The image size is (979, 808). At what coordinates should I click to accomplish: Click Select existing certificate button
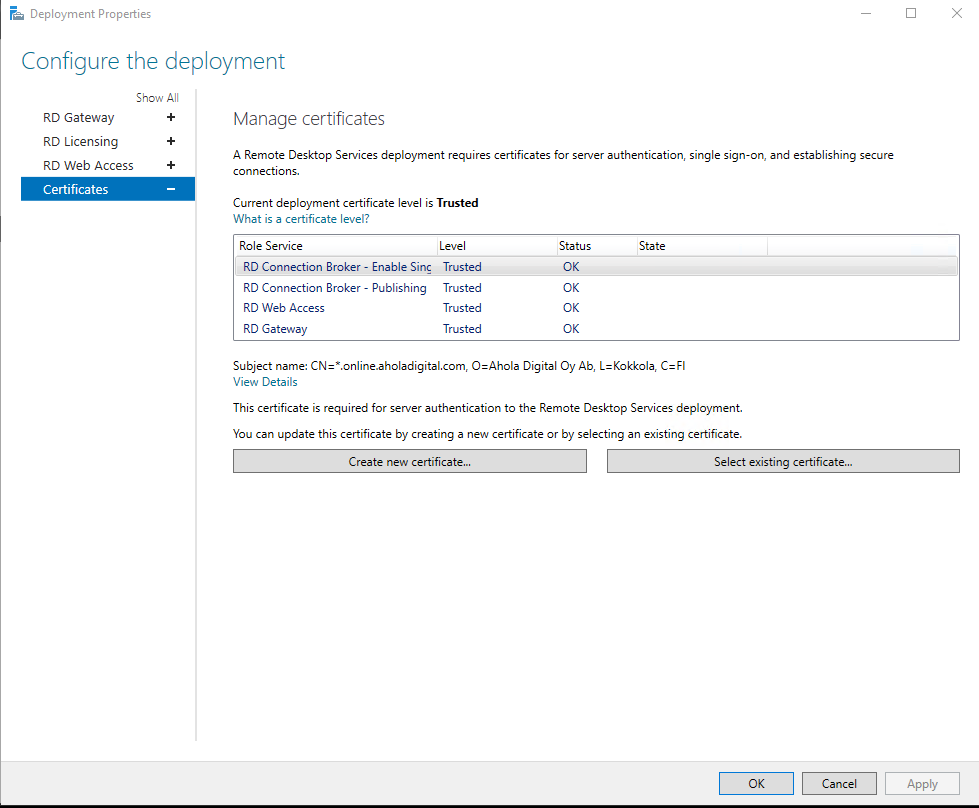783,461
